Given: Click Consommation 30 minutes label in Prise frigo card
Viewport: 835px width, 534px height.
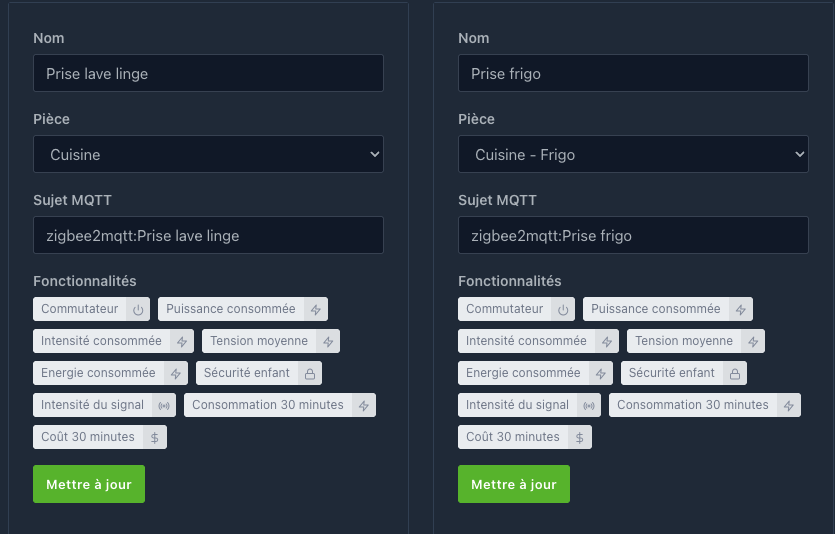Looking at the screenshot, I should [692, 405].
